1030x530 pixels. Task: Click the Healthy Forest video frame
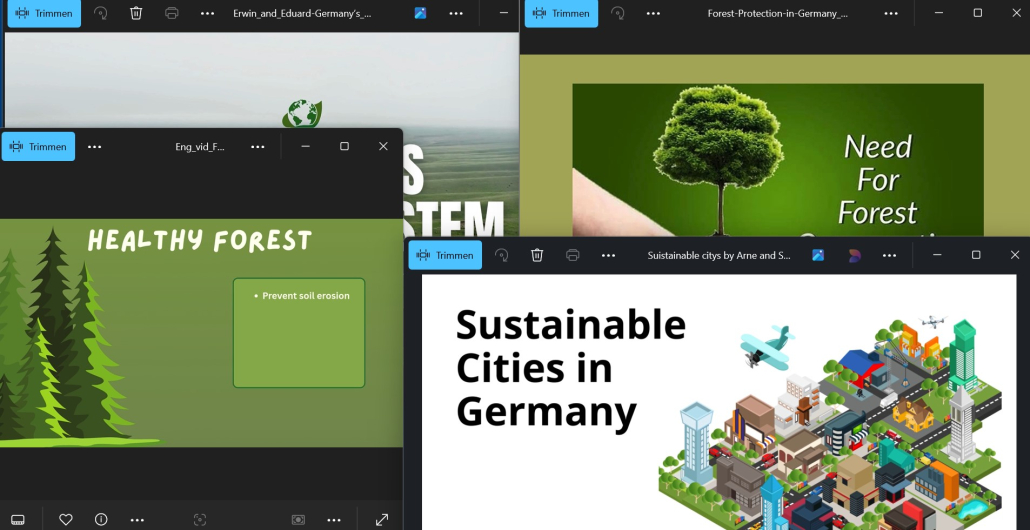[200, 332]
